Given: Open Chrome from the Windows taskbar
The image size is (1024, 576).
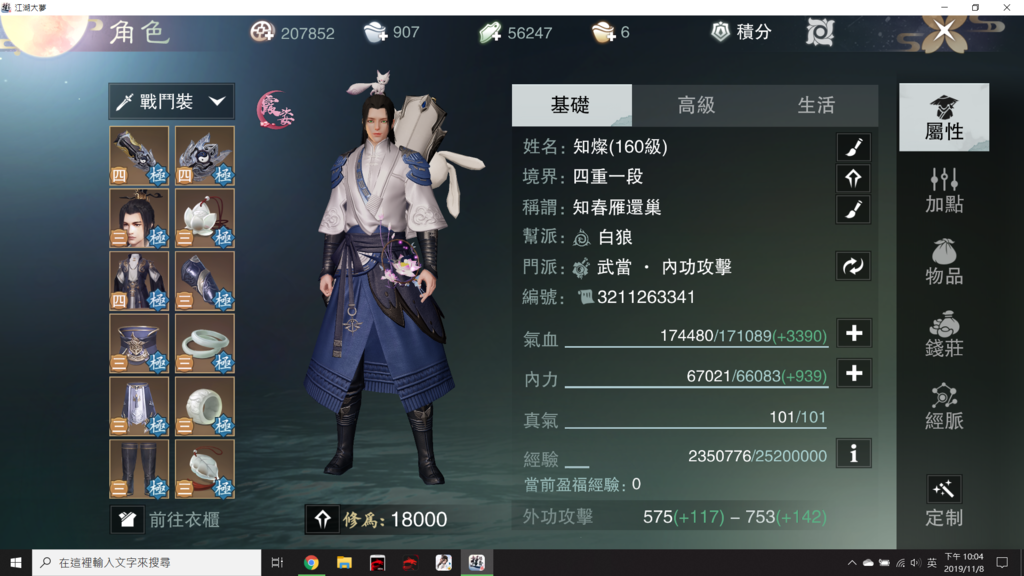Looking at the screenshot, I should (x=311, y=562).
